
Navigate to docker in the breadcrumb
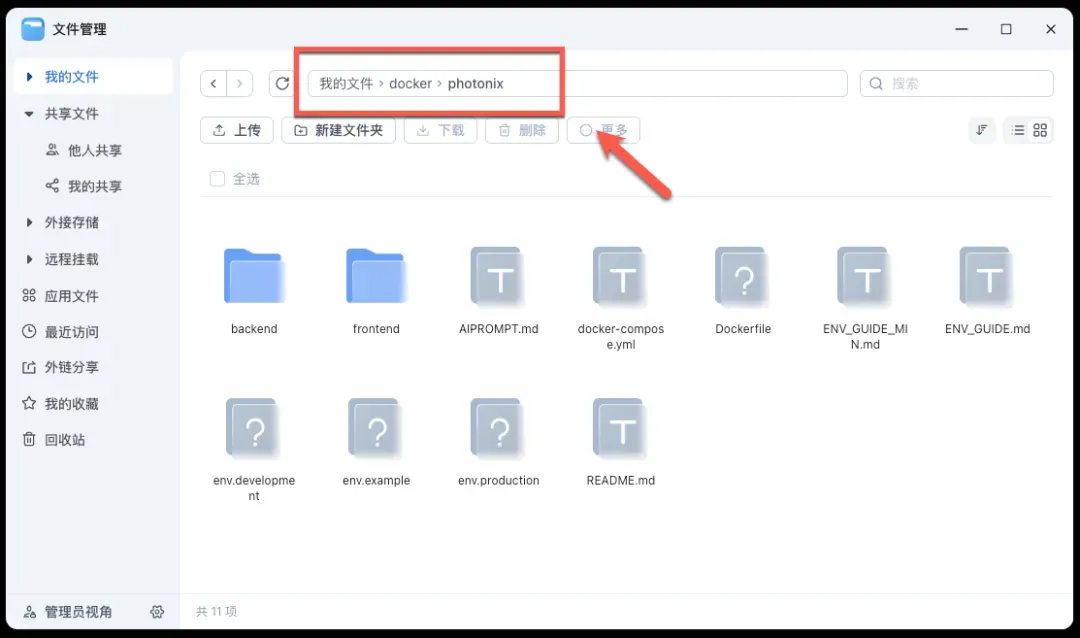coord(411,83)
